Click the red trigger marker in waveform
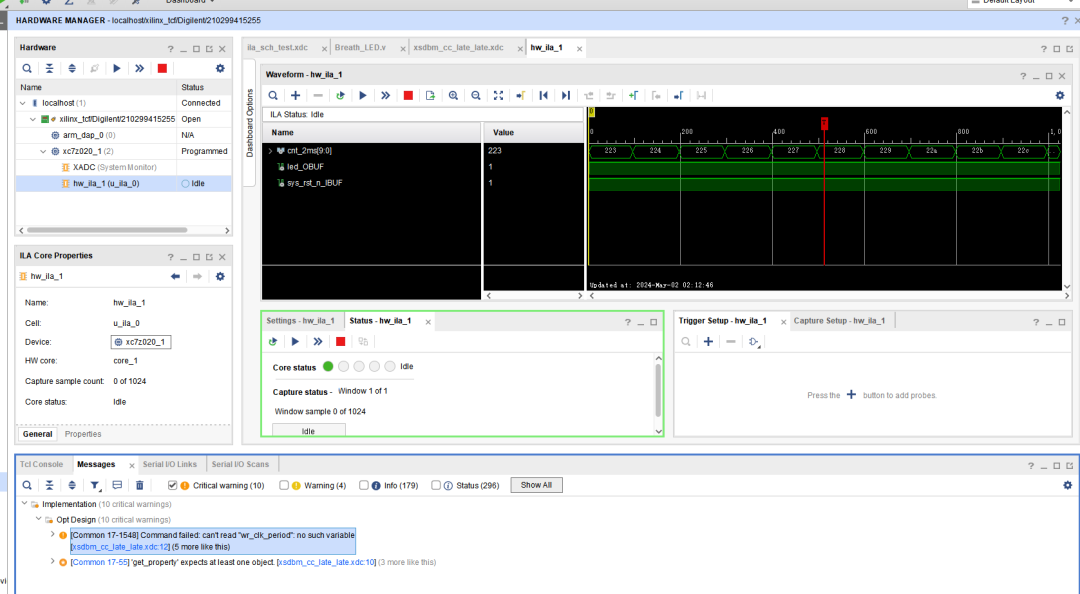Screen dimensions: 1080x594 [x=824, y=123]
